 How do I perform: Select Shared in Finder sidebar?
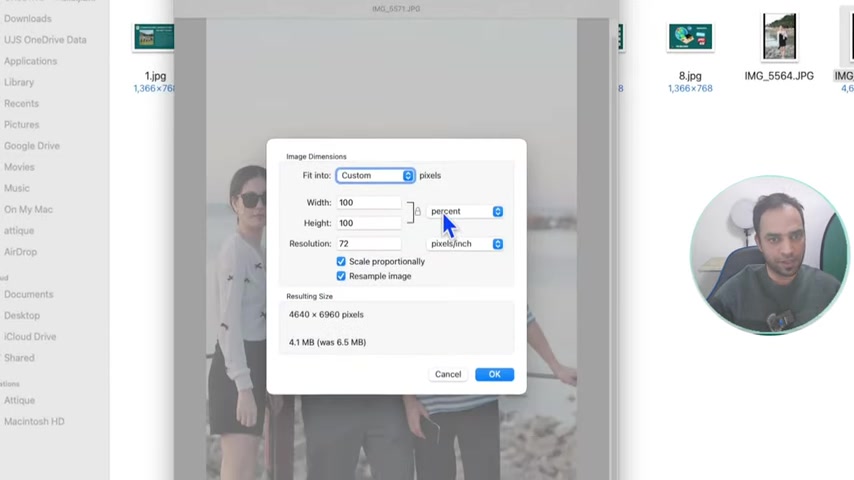point(19,359)
